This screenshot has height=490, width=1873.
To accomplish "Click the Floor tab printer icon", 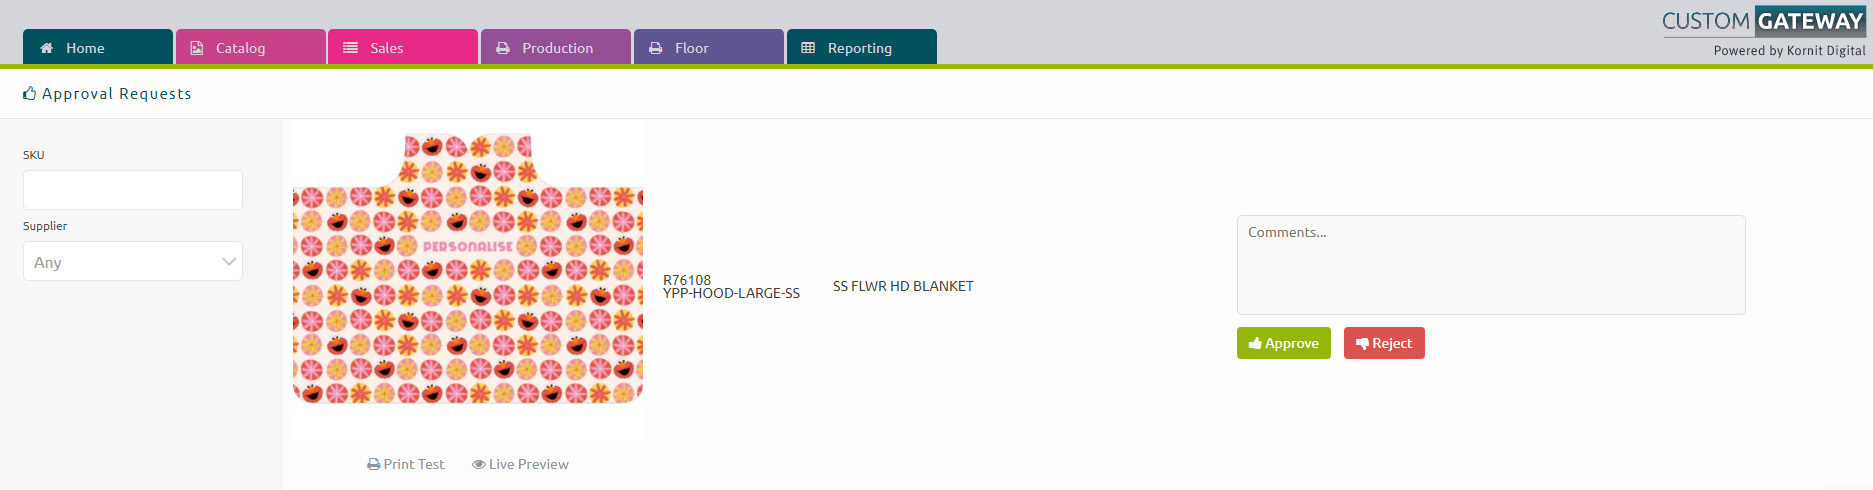I will (655, 48).
